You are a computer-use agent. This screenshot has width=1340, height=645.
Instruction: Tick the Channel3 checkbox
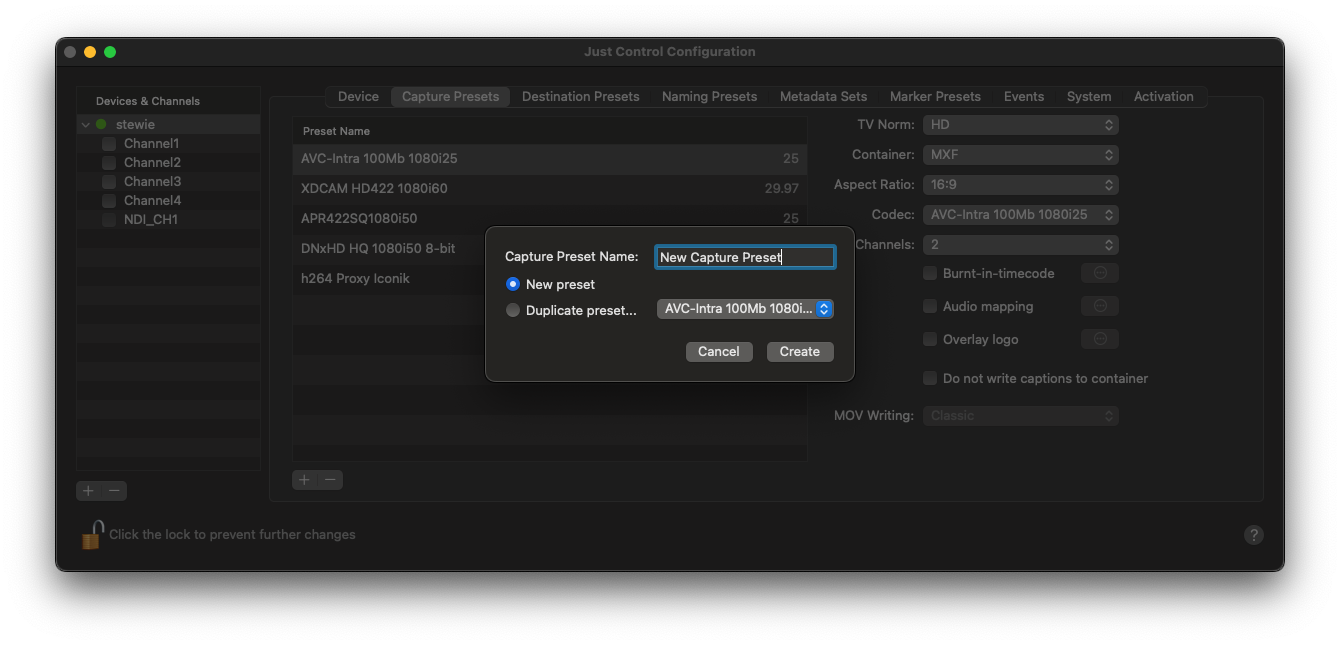pos(109,182)
